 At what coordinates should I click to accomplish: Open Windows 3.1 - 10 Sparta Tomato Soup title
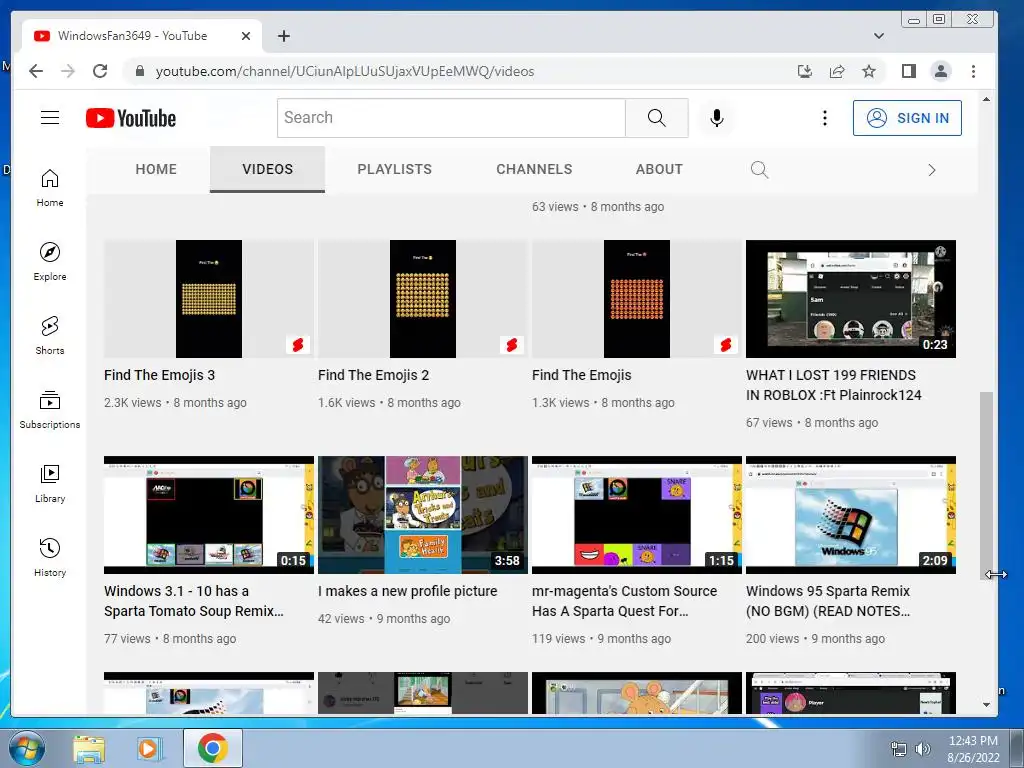click(x=193, y=601)
